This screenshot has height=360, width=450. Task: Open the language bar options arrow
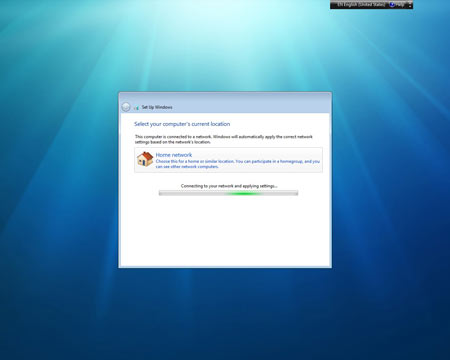[410, 5]
